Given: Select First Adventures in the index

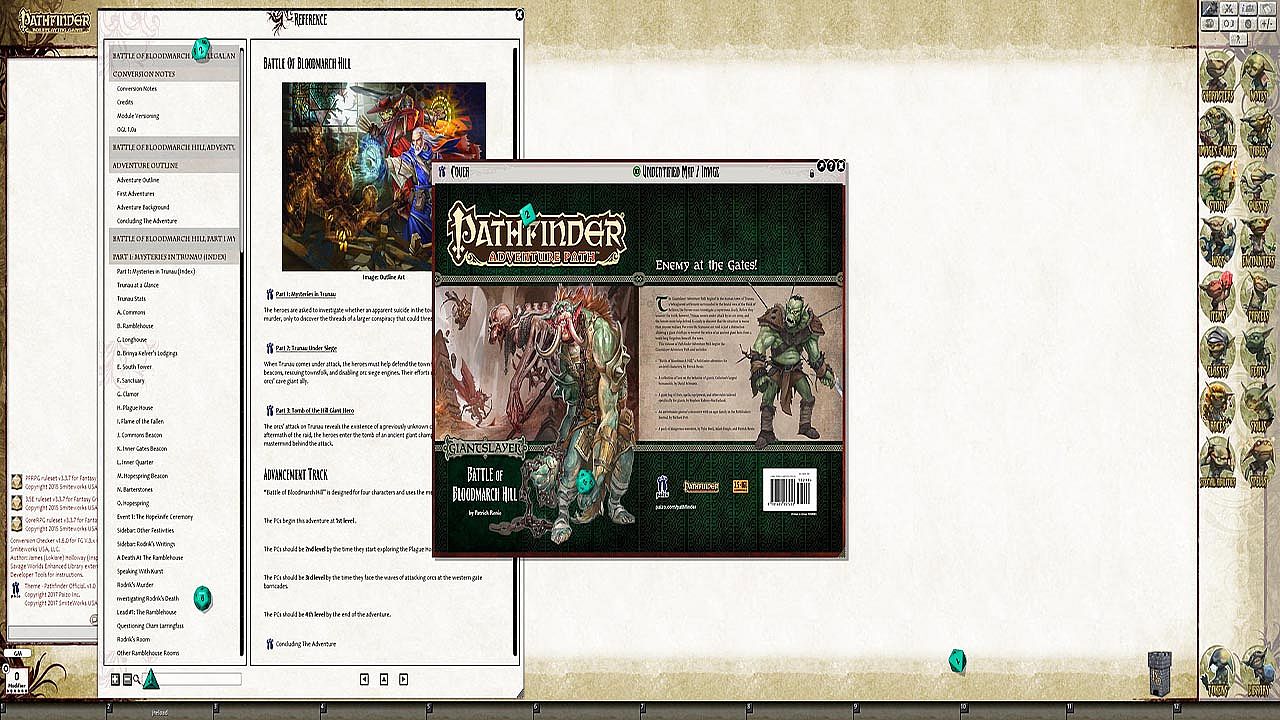Looking at the screenshot, I should [136, 194].
